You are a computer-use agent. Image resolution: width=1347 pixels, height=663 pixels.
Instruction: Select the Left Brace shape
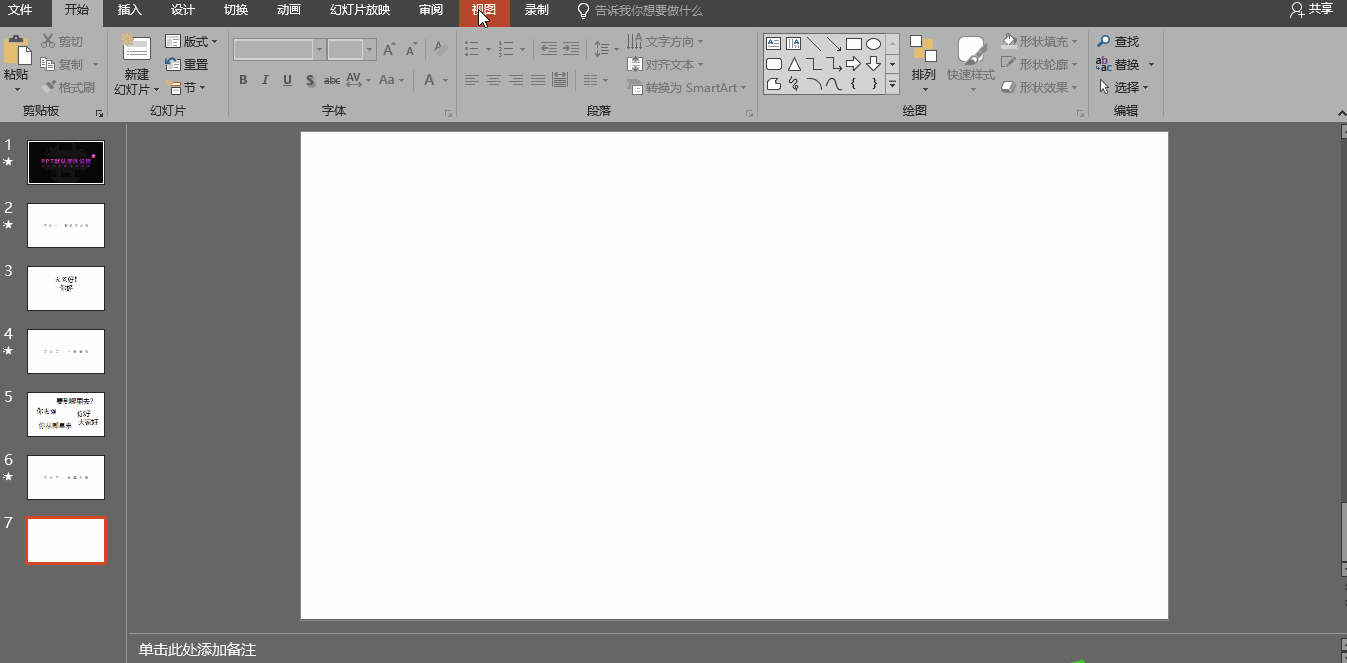point(853,84)
